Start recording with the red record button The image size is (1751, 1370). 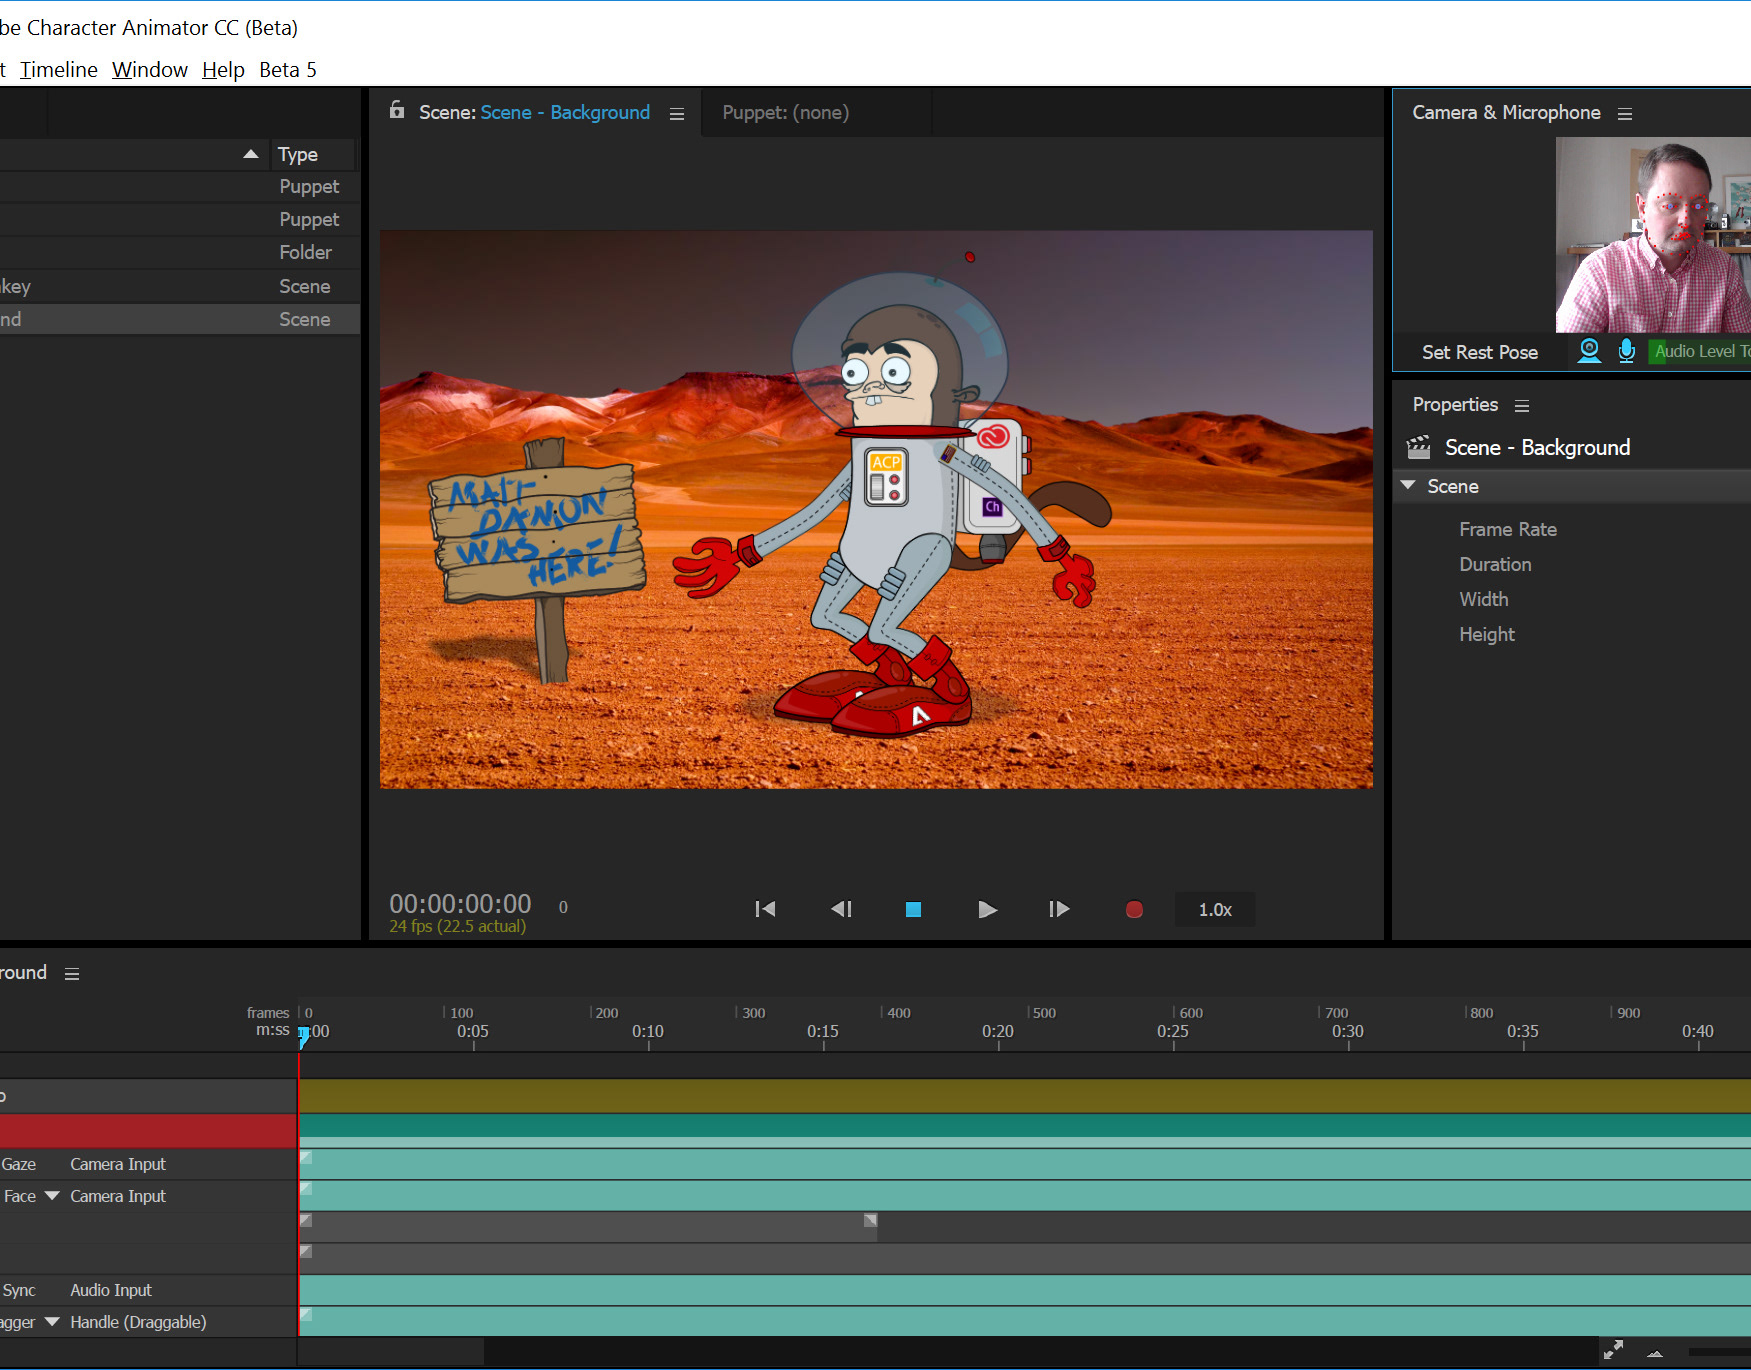pyautogui.click(x=1134, y=909)
